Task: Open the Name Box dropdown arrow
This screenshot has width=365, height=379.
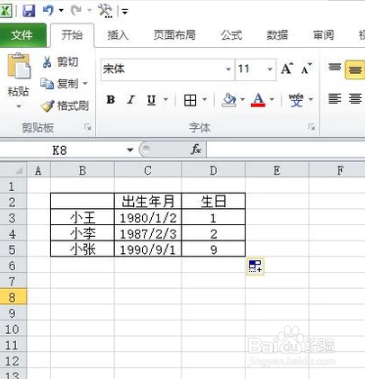Action: tap(130, 150)
